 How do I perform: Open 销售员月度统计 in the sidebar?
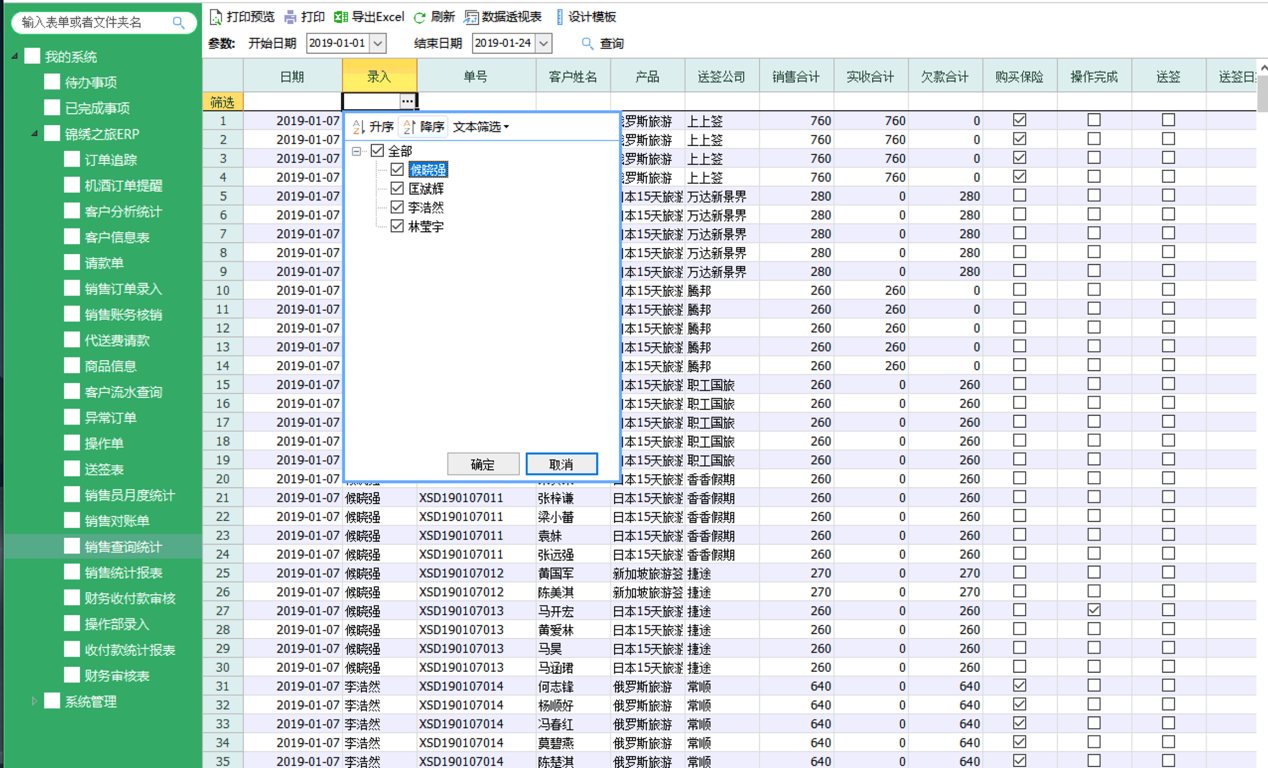(x=130, y=495)
